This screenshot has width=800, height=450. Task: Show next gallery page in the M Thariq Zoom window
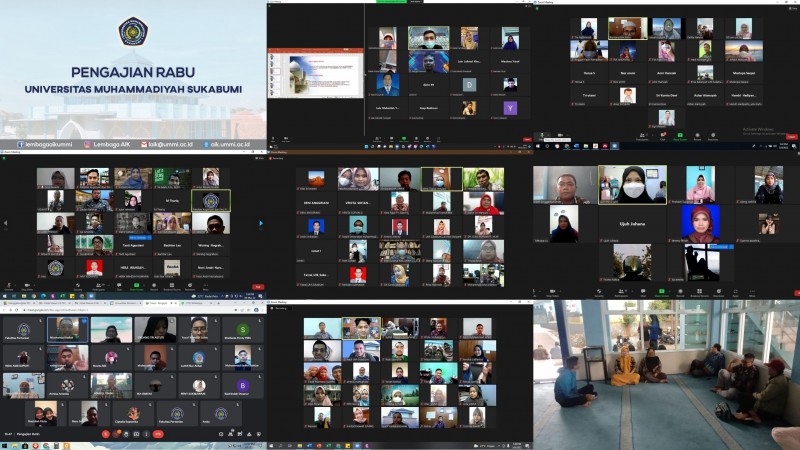point(260,223)
